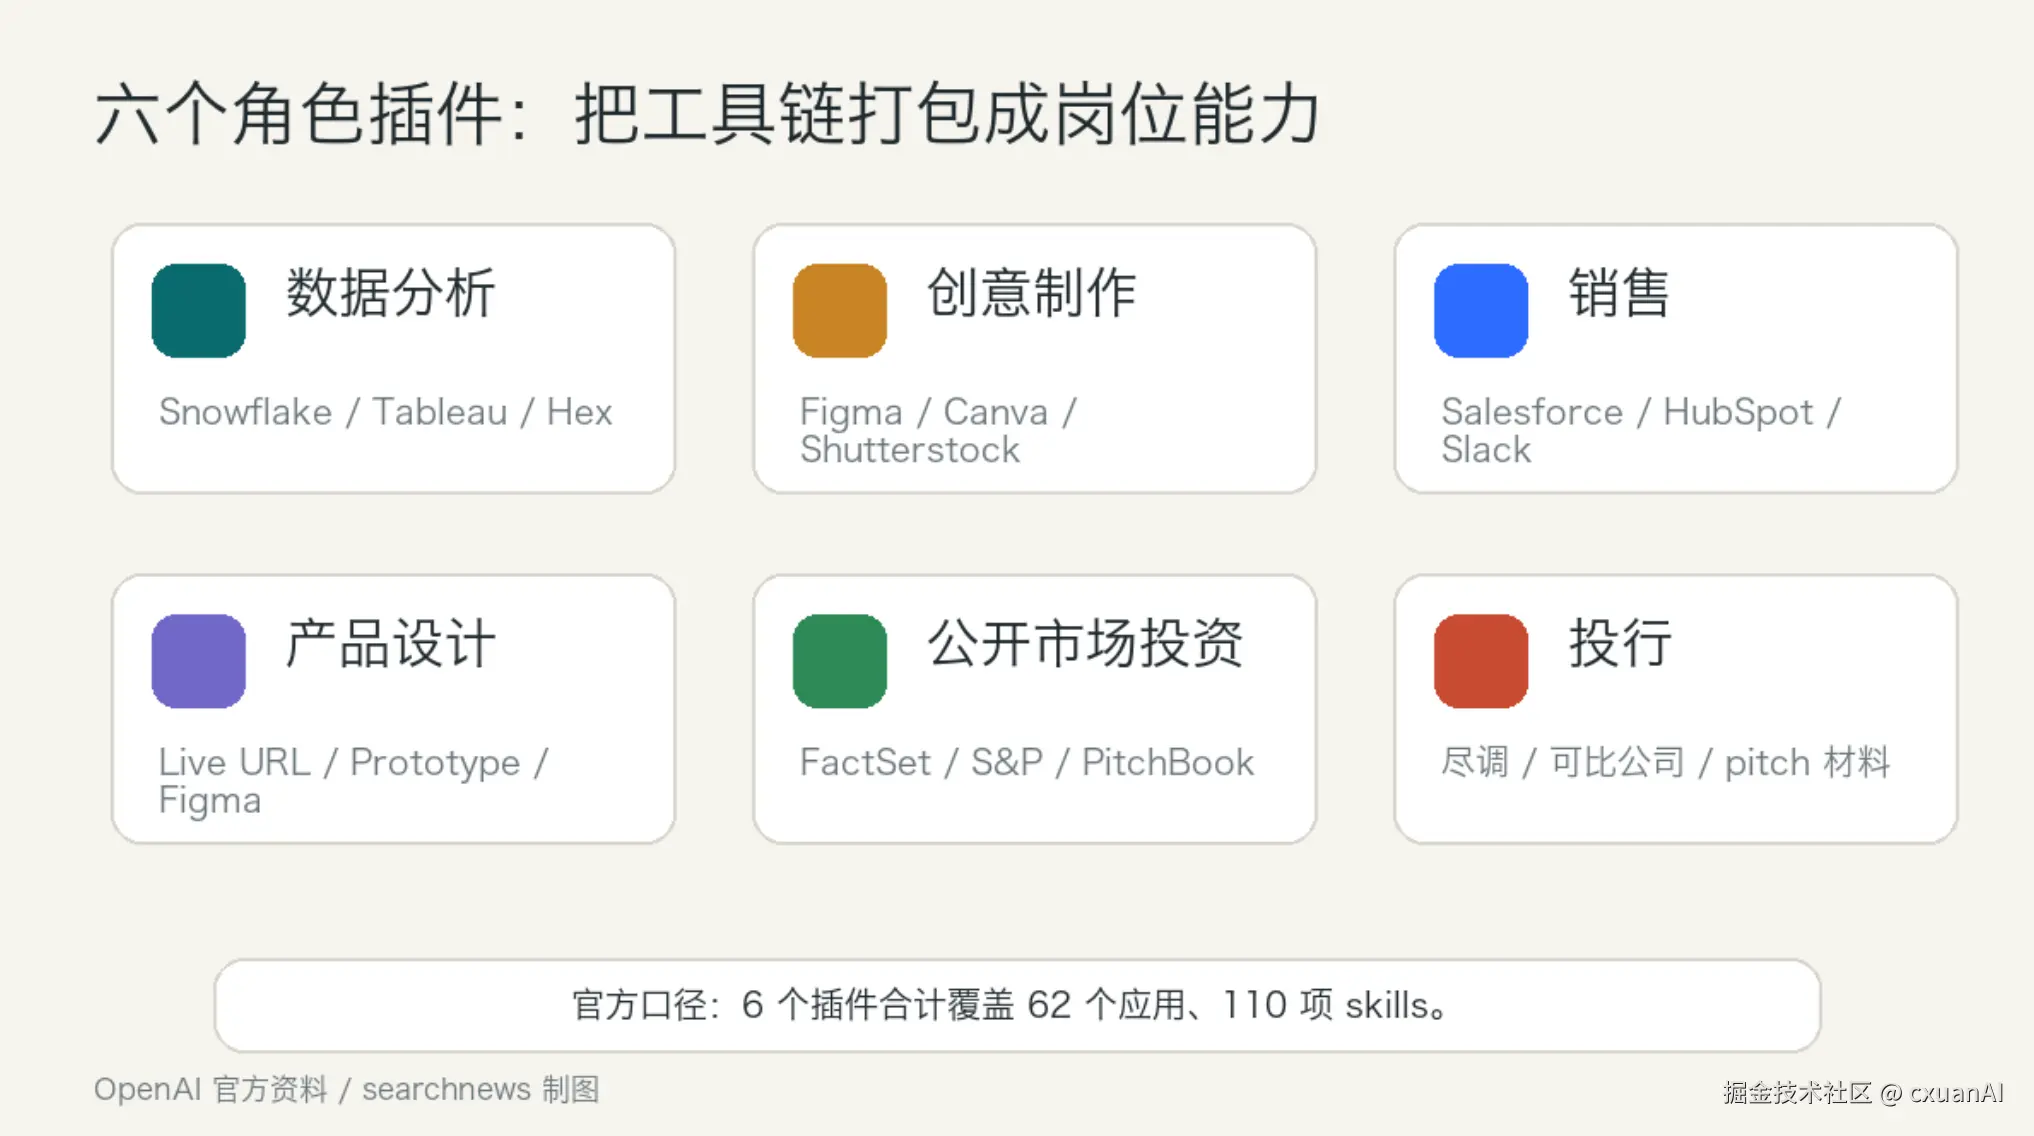Screen dimensions: 2034x1136
Task: Click the 销售 card heading
Action: point(1619,293)
